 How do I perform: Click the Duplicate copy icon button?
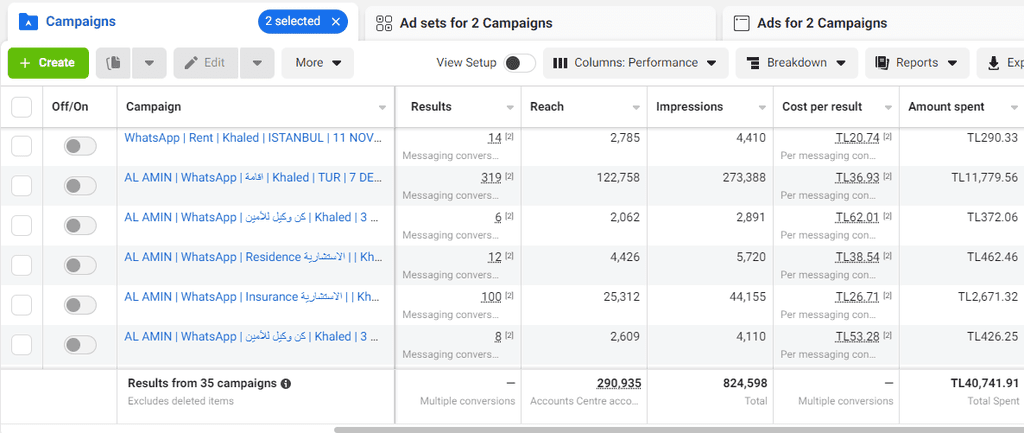click(114, 63)
